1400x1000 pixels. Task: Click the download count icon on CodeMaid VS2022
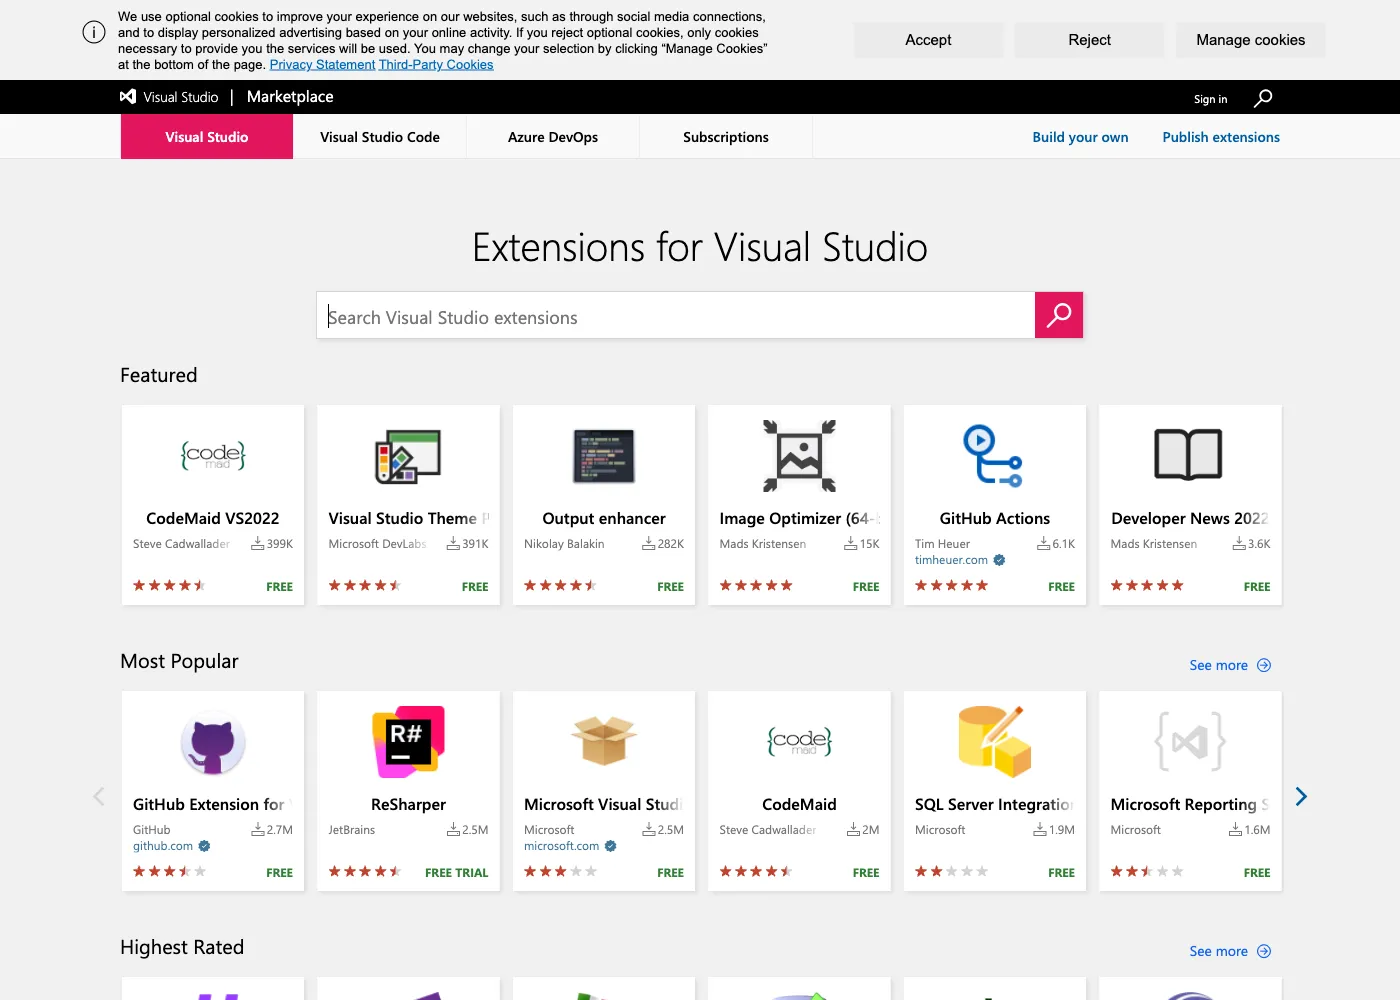257,544
